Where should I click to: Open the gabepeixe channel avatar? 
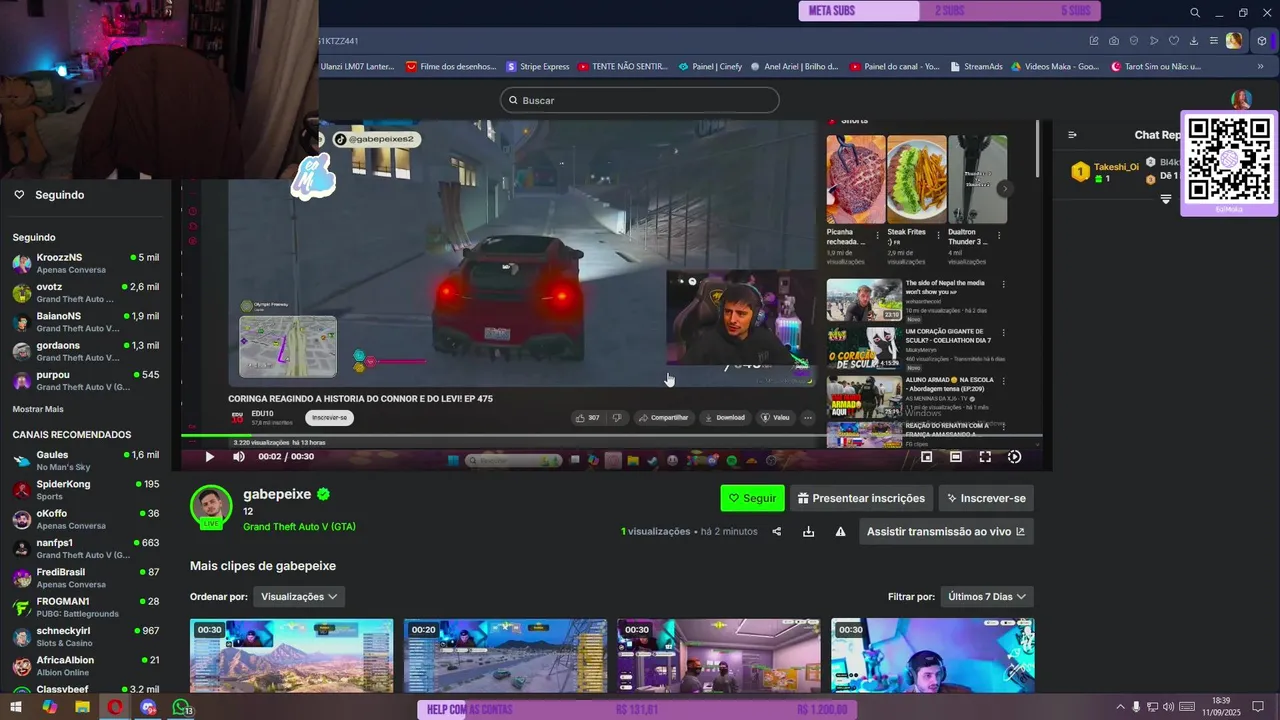(211, 506)
